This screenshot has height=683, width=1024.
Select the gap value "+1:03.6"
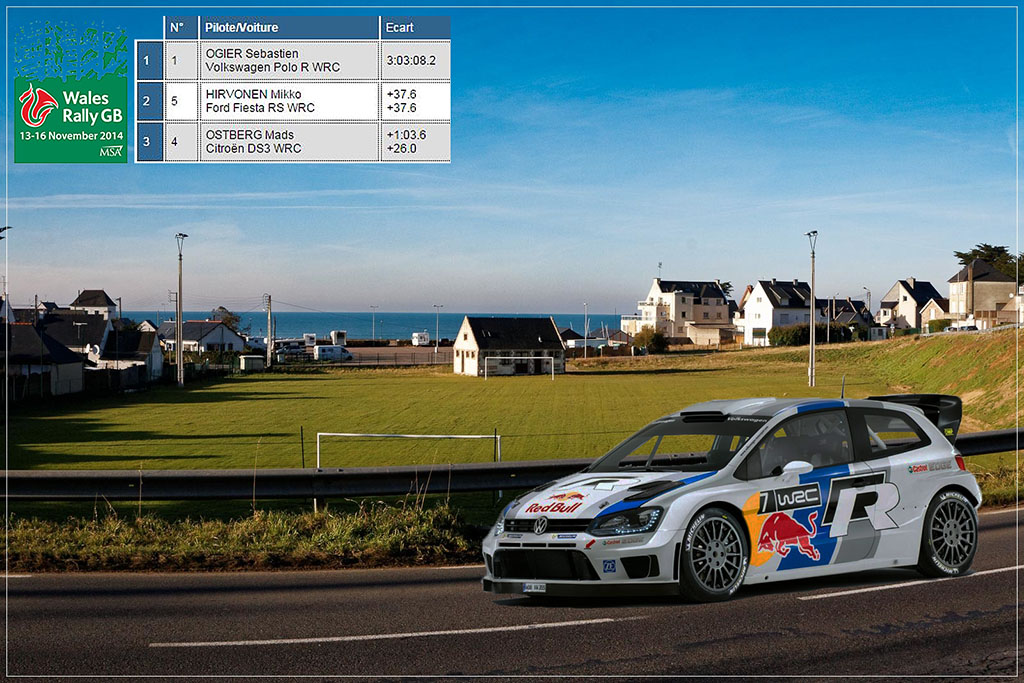[406, 135]
